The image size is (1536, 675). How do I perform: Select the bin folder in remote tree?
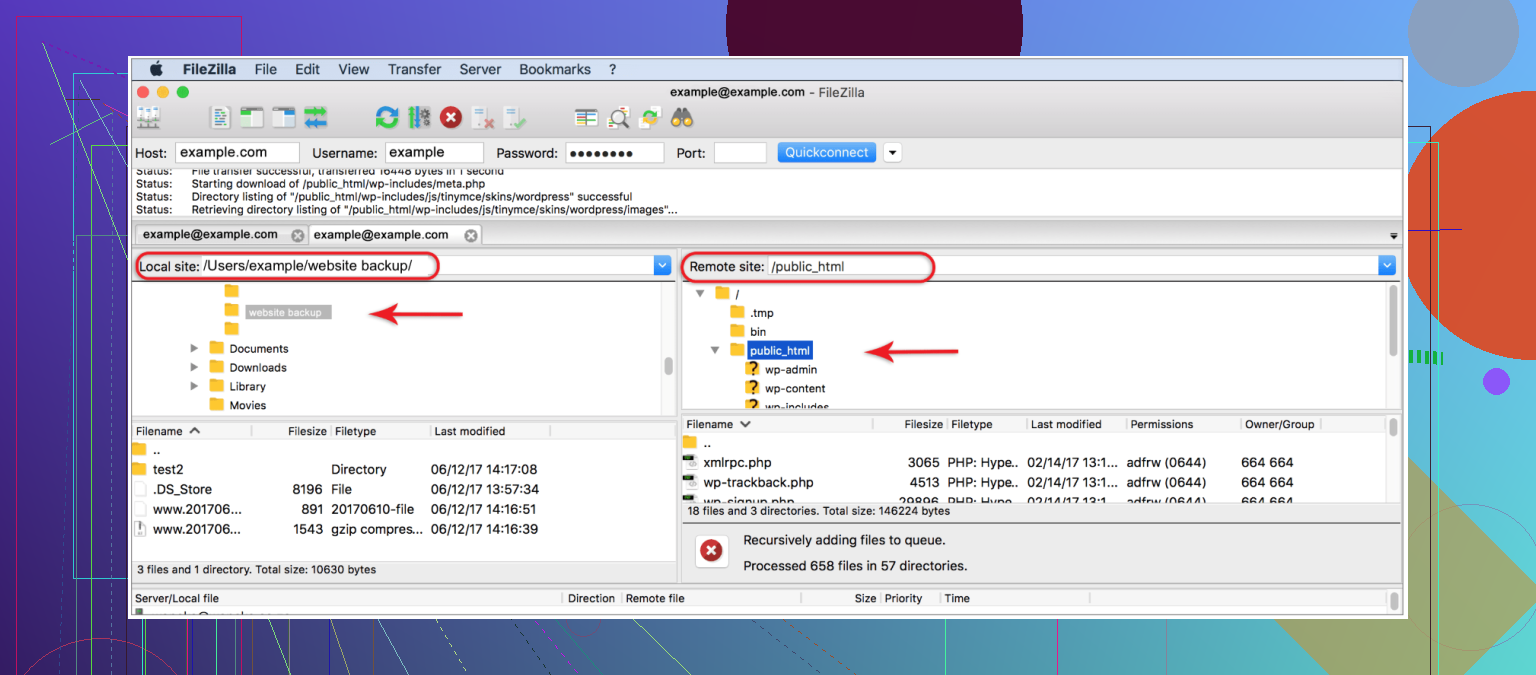pos(749,331)
